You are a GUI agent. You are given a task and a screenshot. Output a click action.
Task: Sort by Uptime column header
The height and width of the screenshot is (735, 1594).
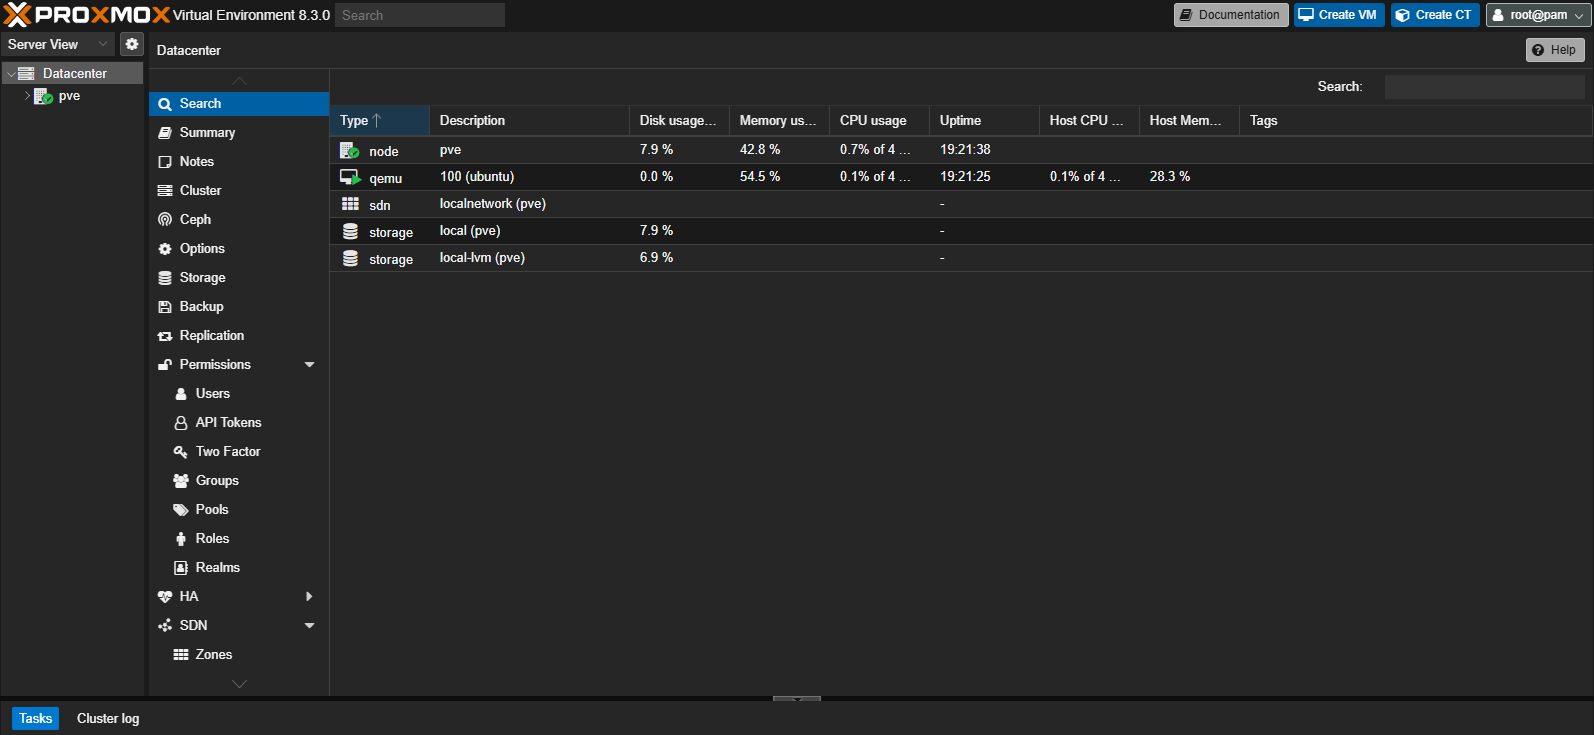click(x=984, y=120)
